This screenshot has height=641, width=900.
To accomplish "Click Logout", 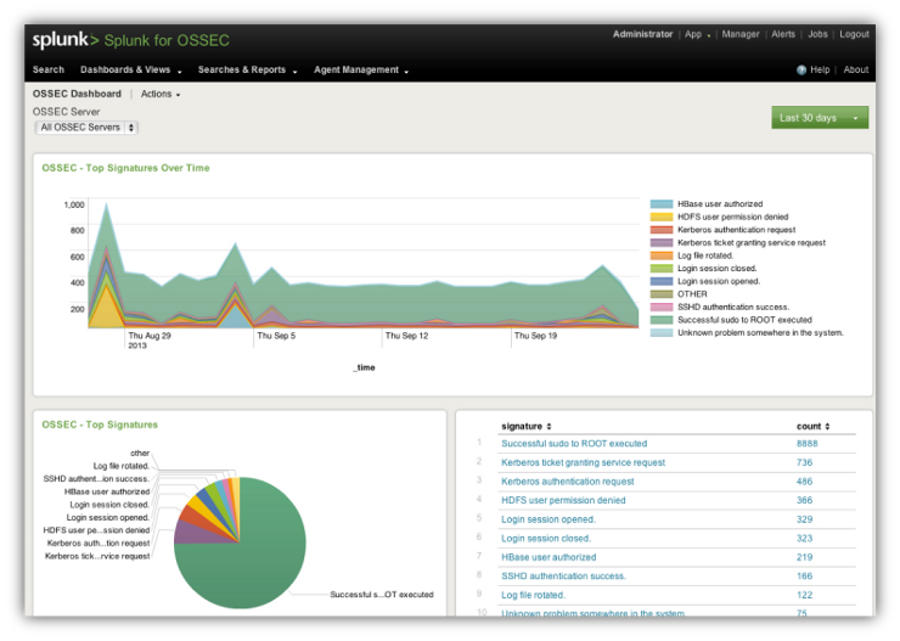I will coord(854,34).
